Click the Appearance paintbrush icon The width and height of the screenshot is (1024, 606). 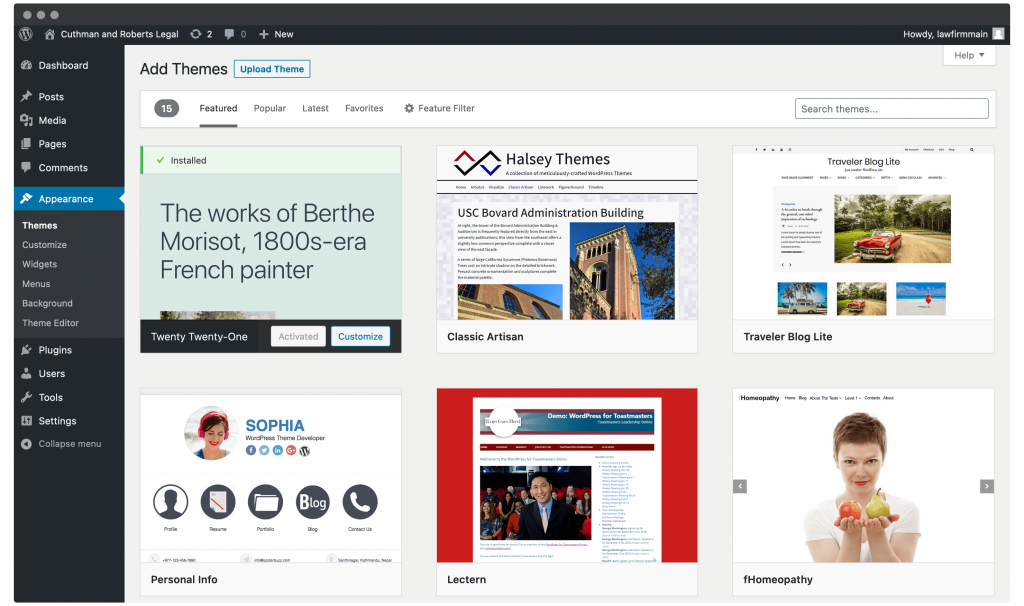point(26,199)
